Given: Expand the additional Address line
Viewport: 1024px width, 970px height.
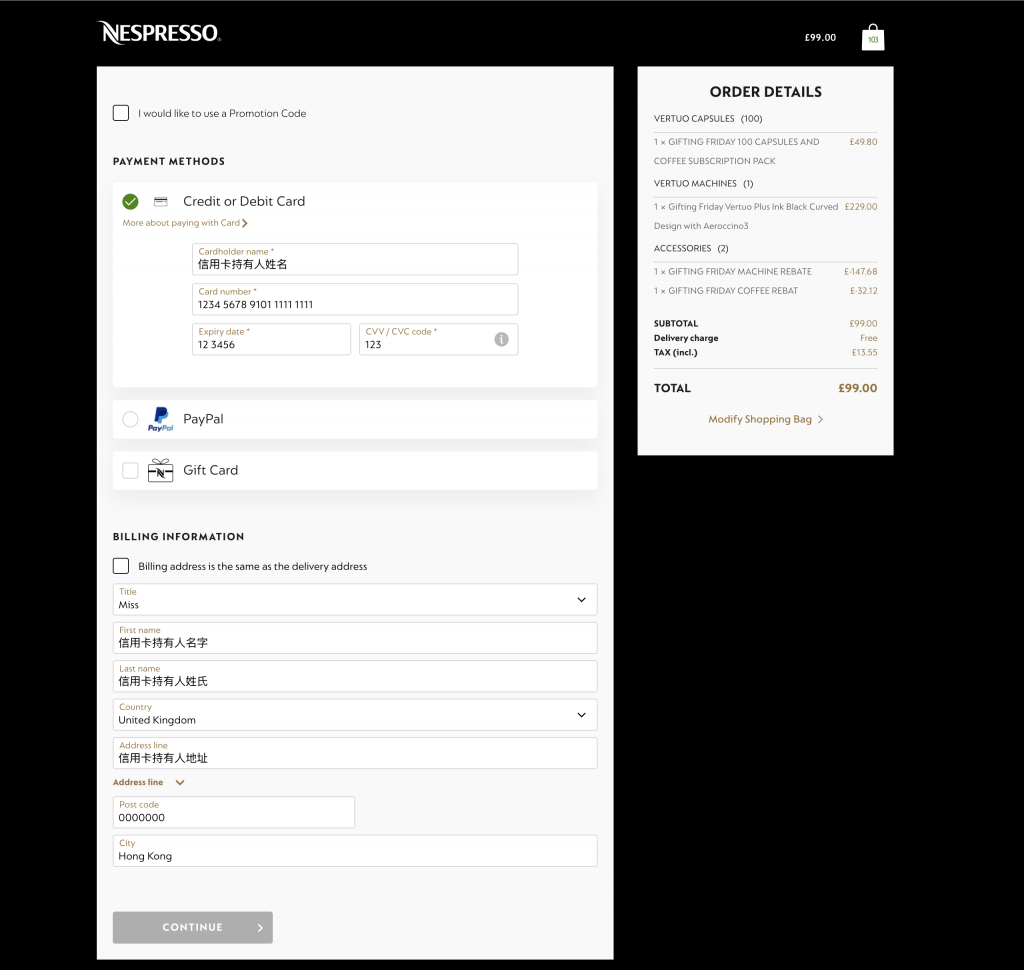Looking at the screenshot, I should pyautogui.click(x=148, y=782).
